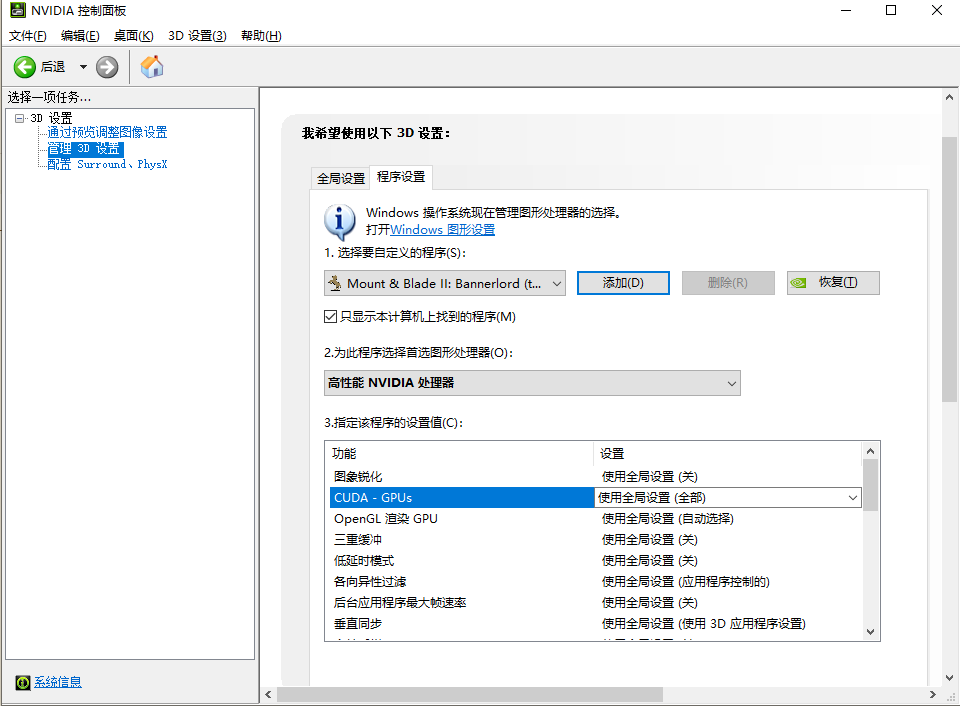Select 管理 3D 设置 in the tree
This screenshot has width=960, height=706.
85,149
